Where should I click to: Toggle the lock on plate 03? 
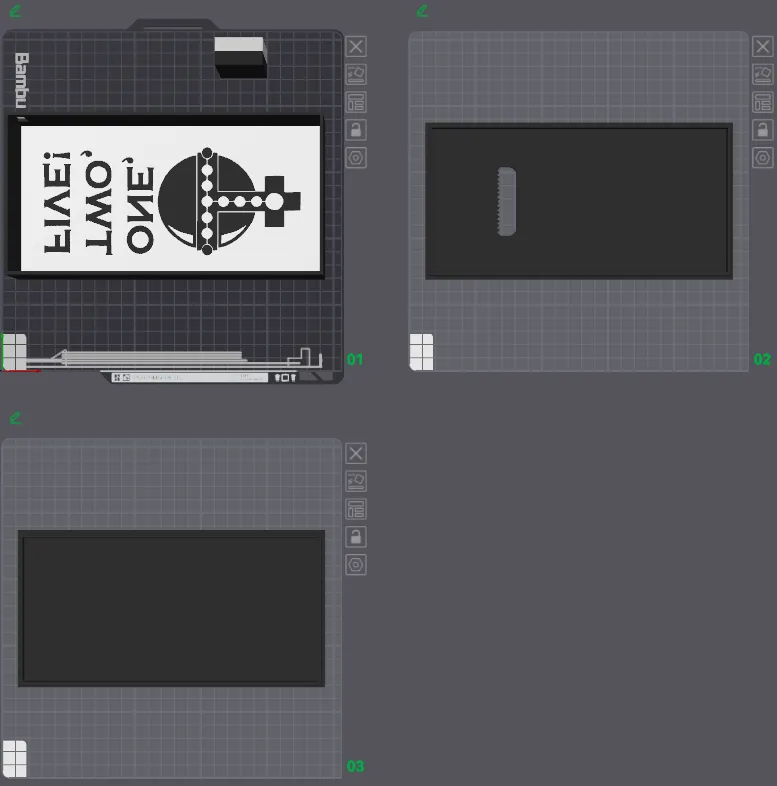(356, 537)
